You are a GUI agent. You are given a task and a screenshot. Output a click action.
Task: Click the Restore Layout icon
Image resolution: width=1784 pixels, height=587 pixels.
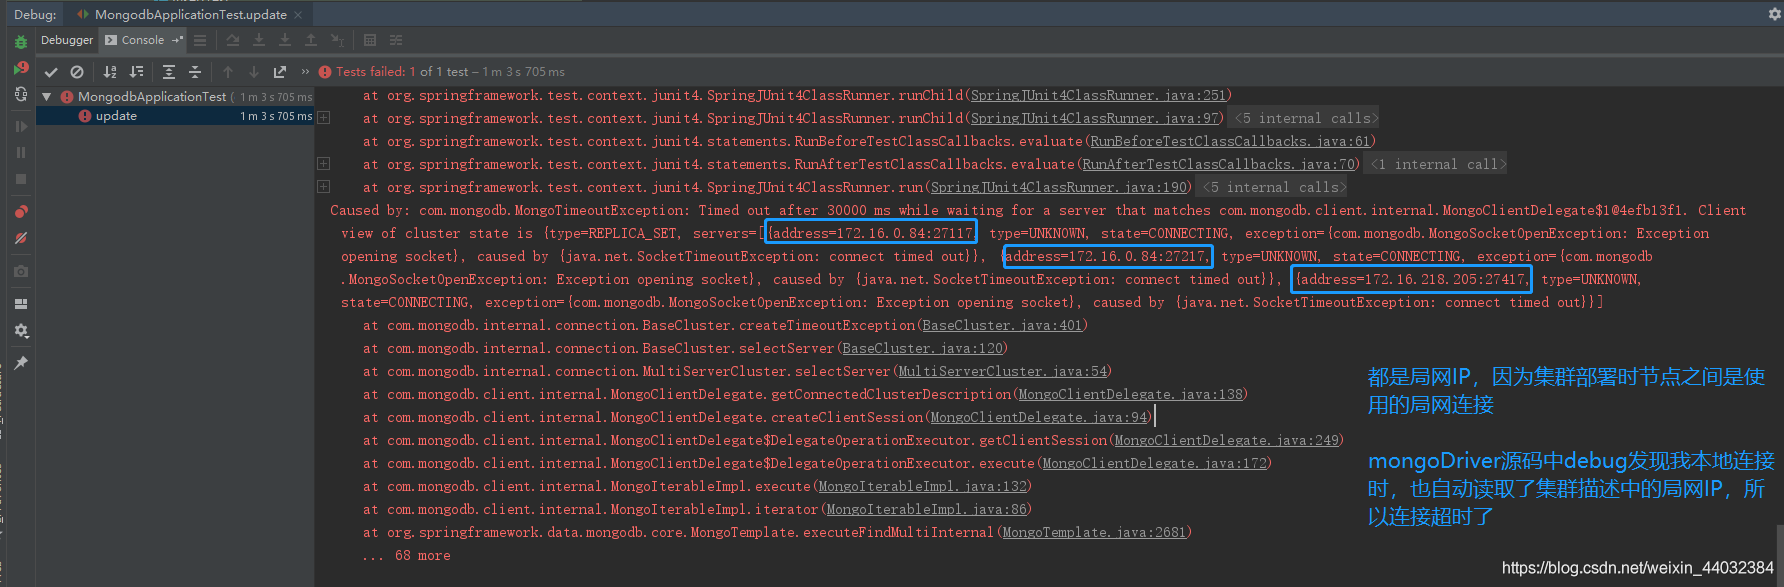(21, 303)
